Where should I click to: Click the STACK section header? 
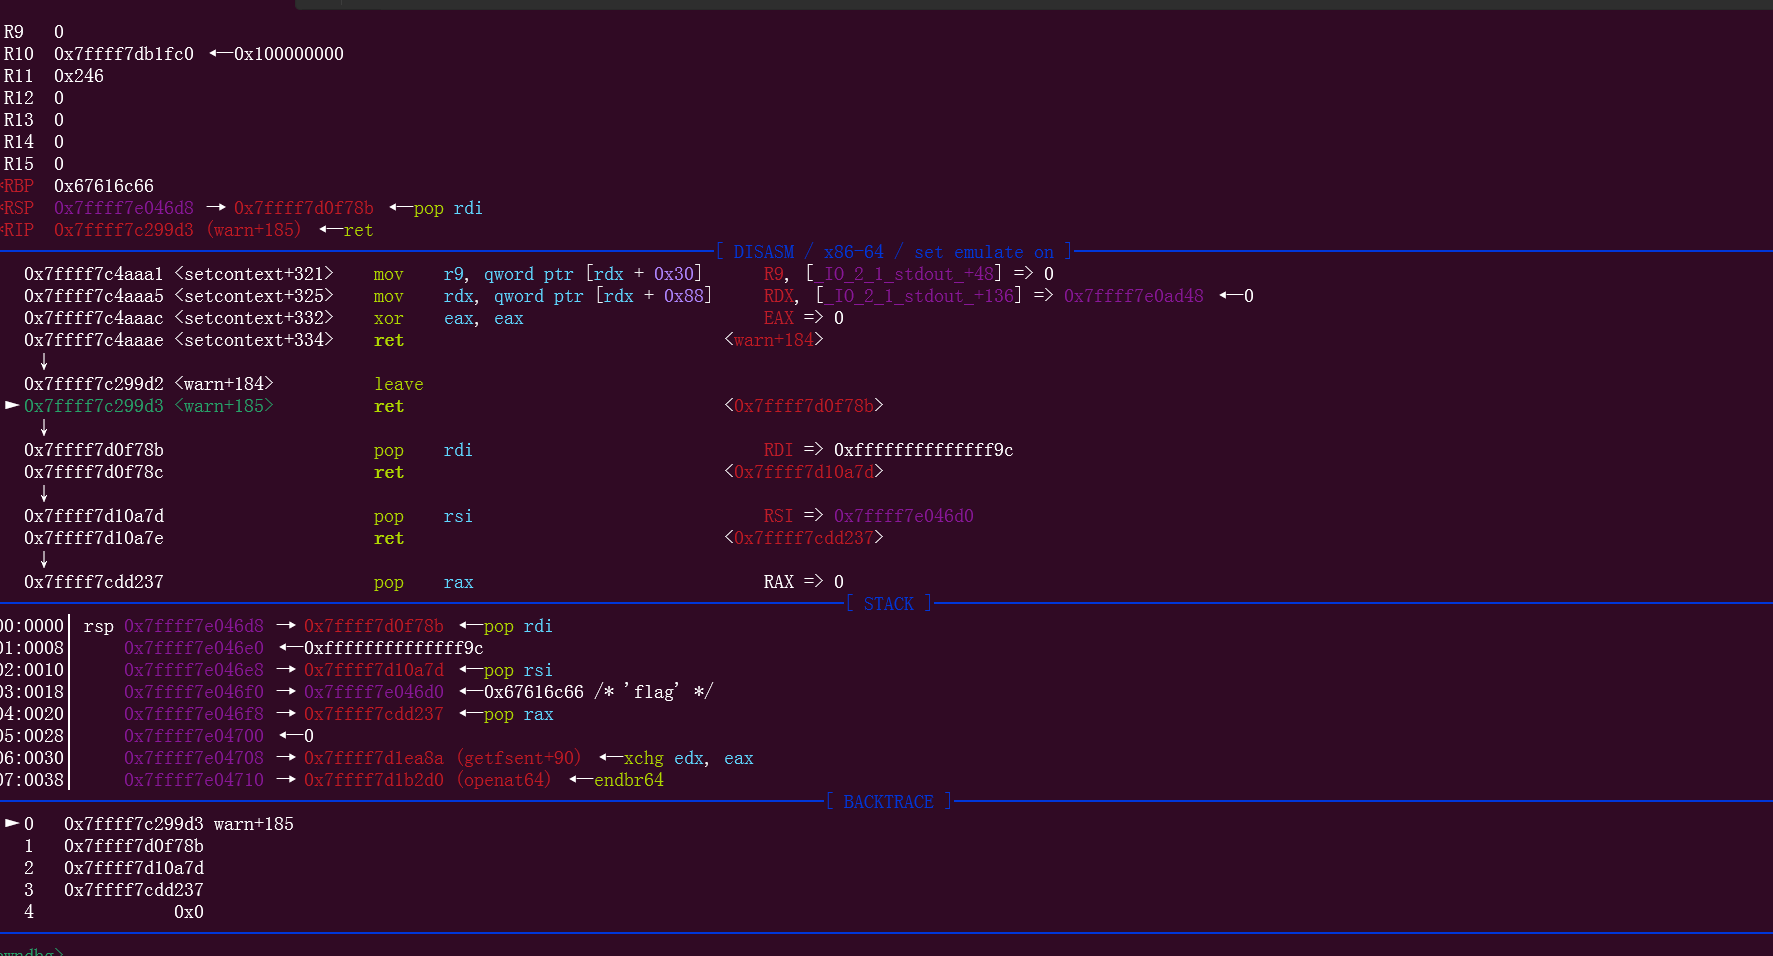pyautogui.click(x=888, y=604)
